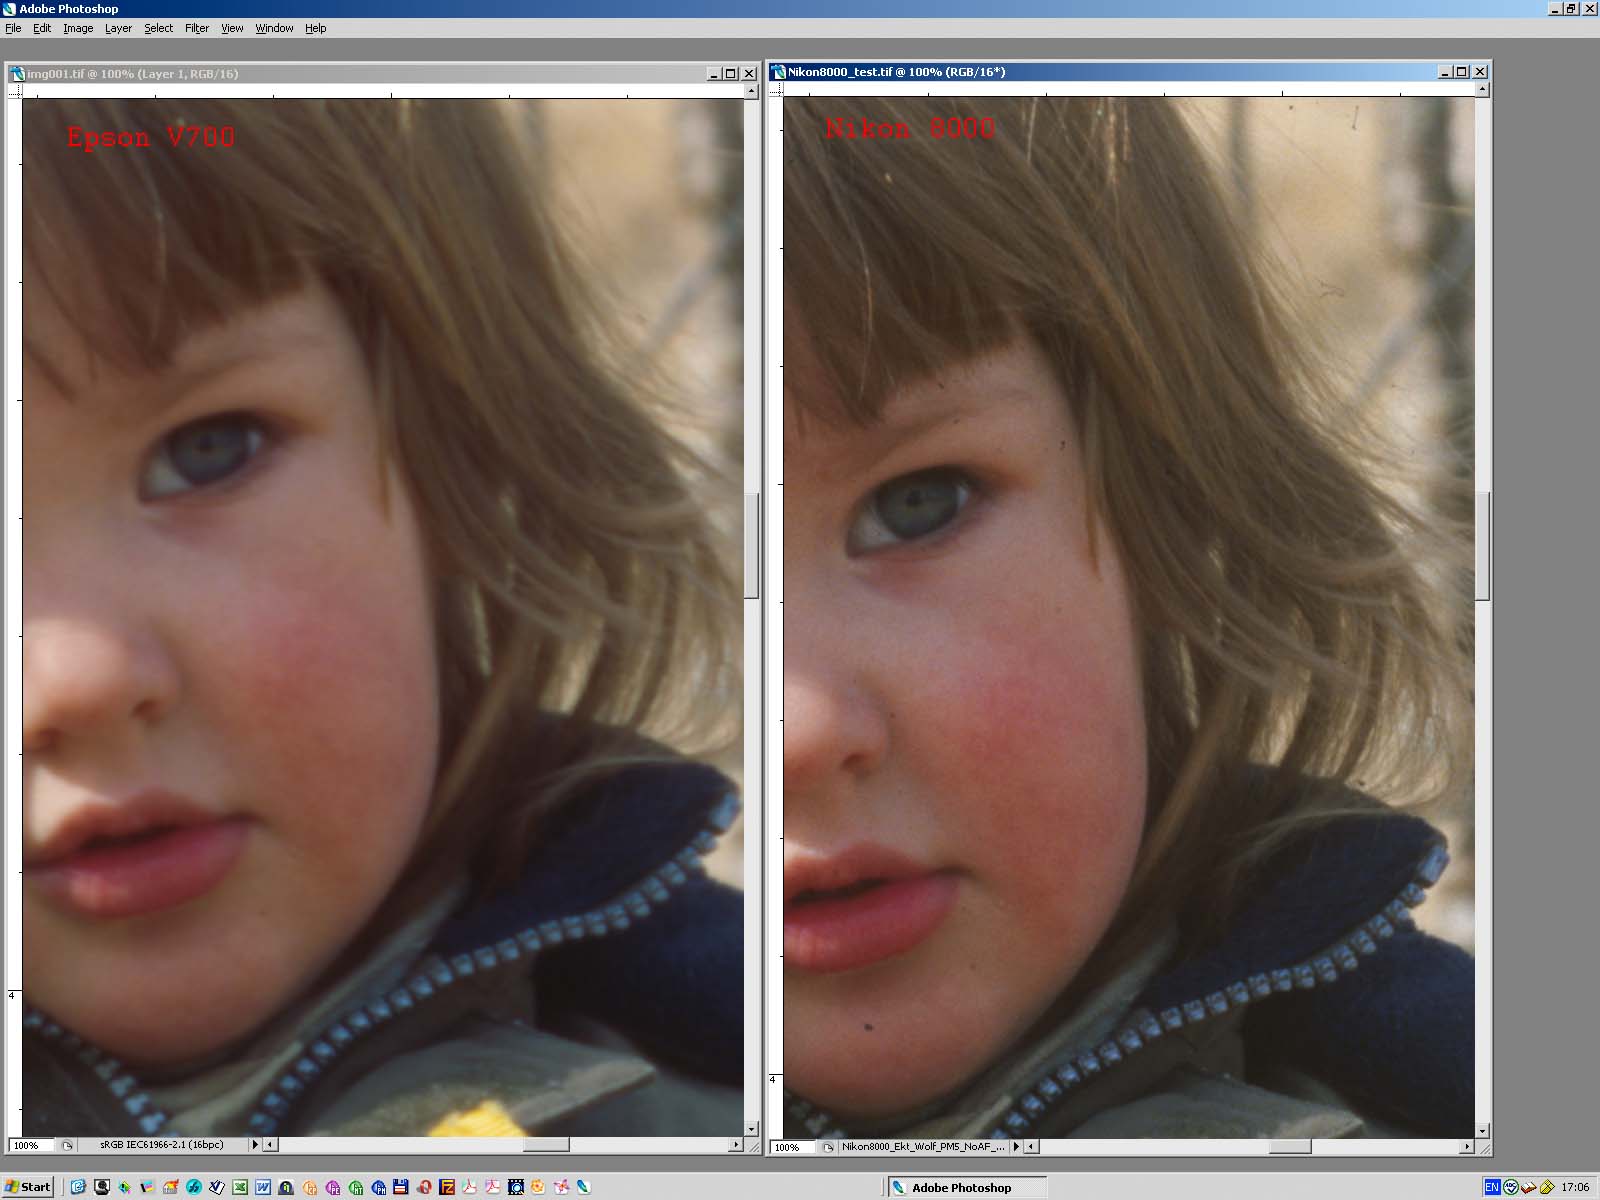Screen dimensions: 1600x1200
Task: Click the Photoshop feather quick launch icon
Action: [x=584, y=1187]
